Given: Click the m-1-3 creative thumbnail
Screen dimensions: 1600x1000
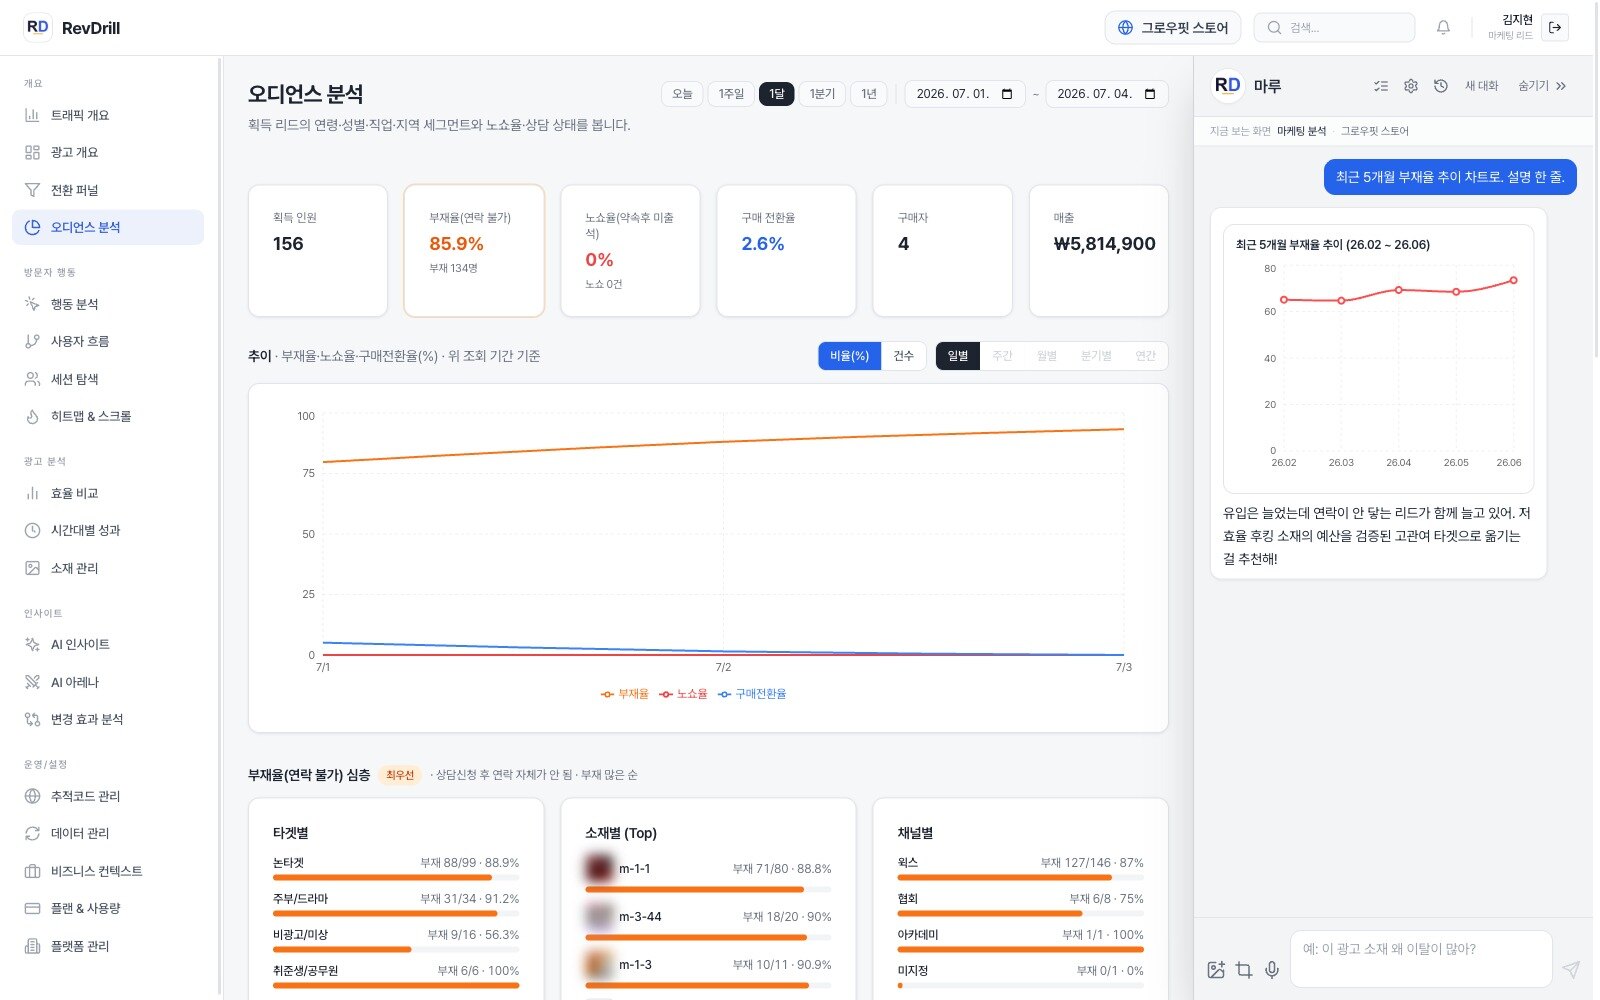Looking at the screenshot, I should point(599,965).
